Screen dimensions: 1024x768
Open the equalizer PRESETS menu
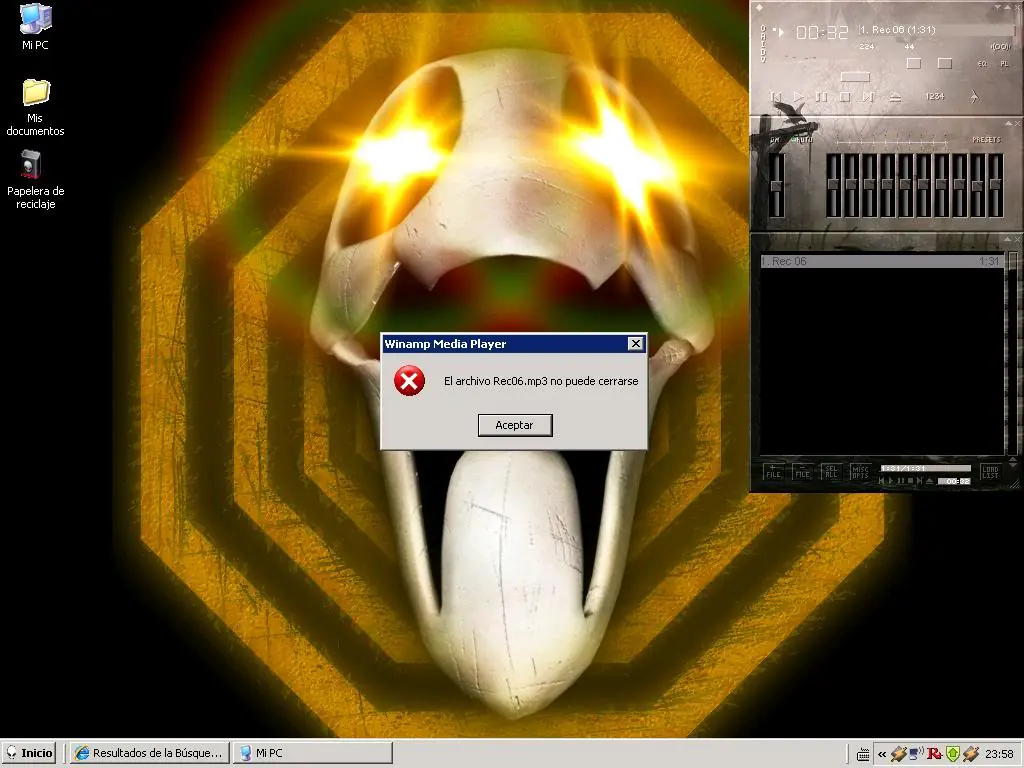coord(986,140)
